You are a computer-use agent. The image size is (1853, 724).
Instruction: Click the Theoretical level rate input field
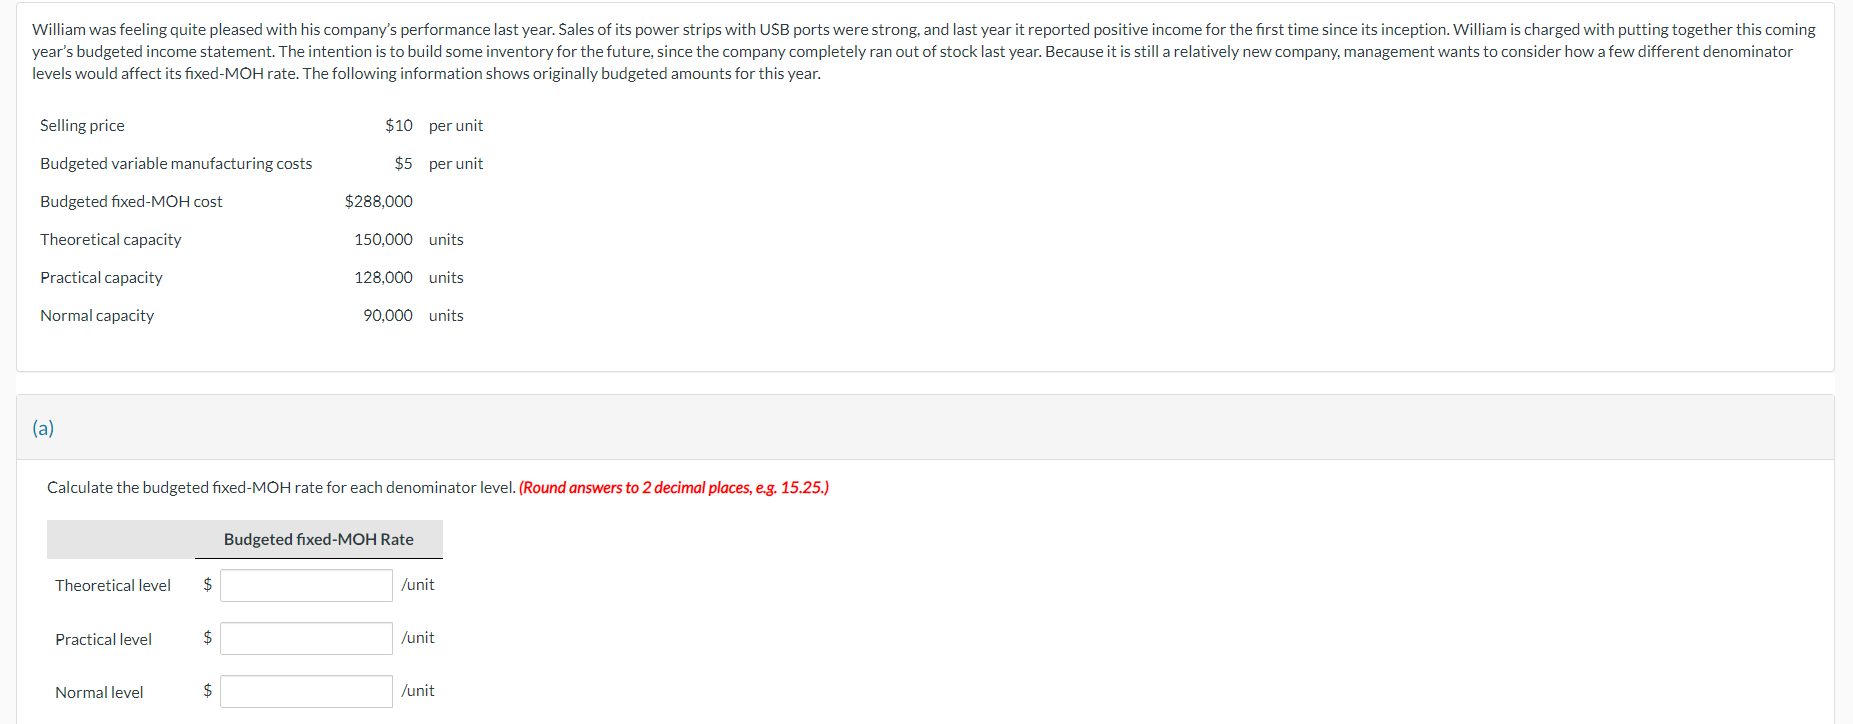pos(306,585)
